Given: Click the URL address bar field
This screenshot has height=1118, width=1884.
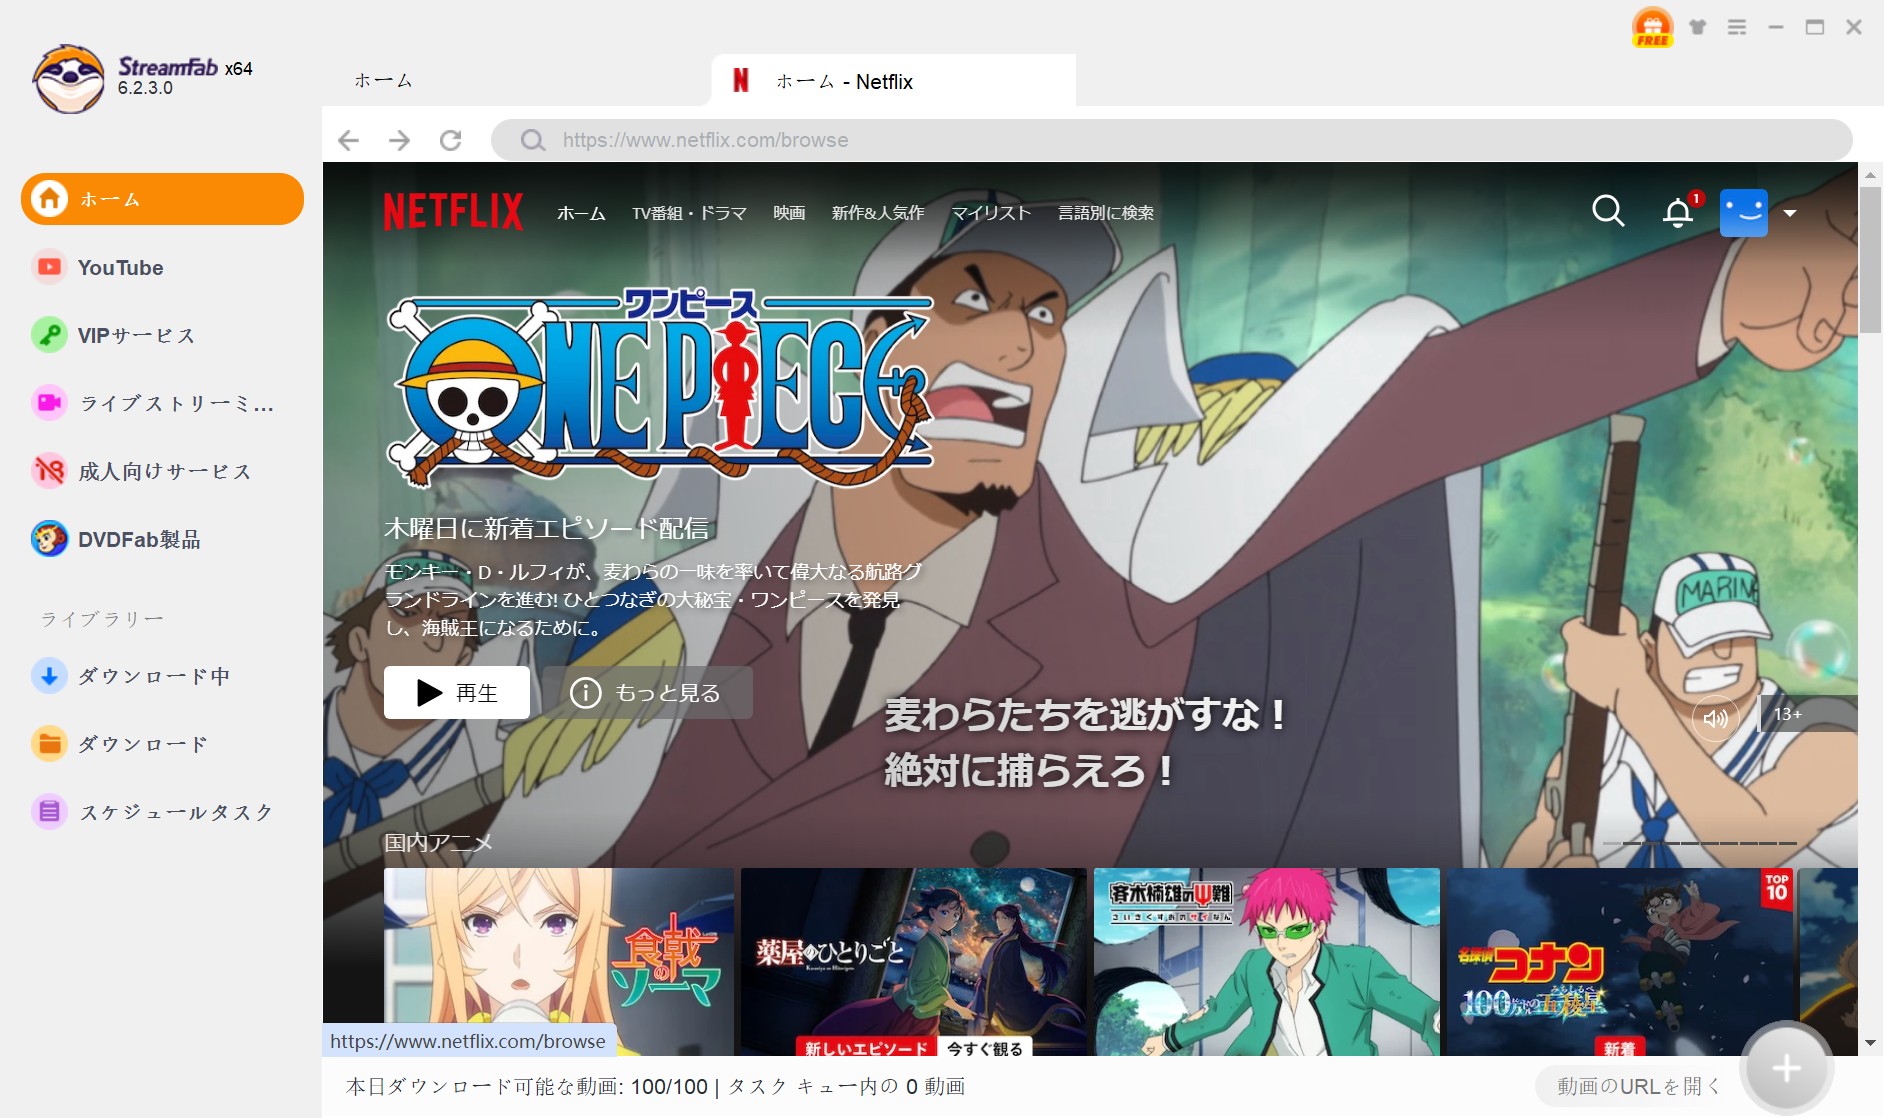Looking at the screenshot, I should (x=1171, y=140).
